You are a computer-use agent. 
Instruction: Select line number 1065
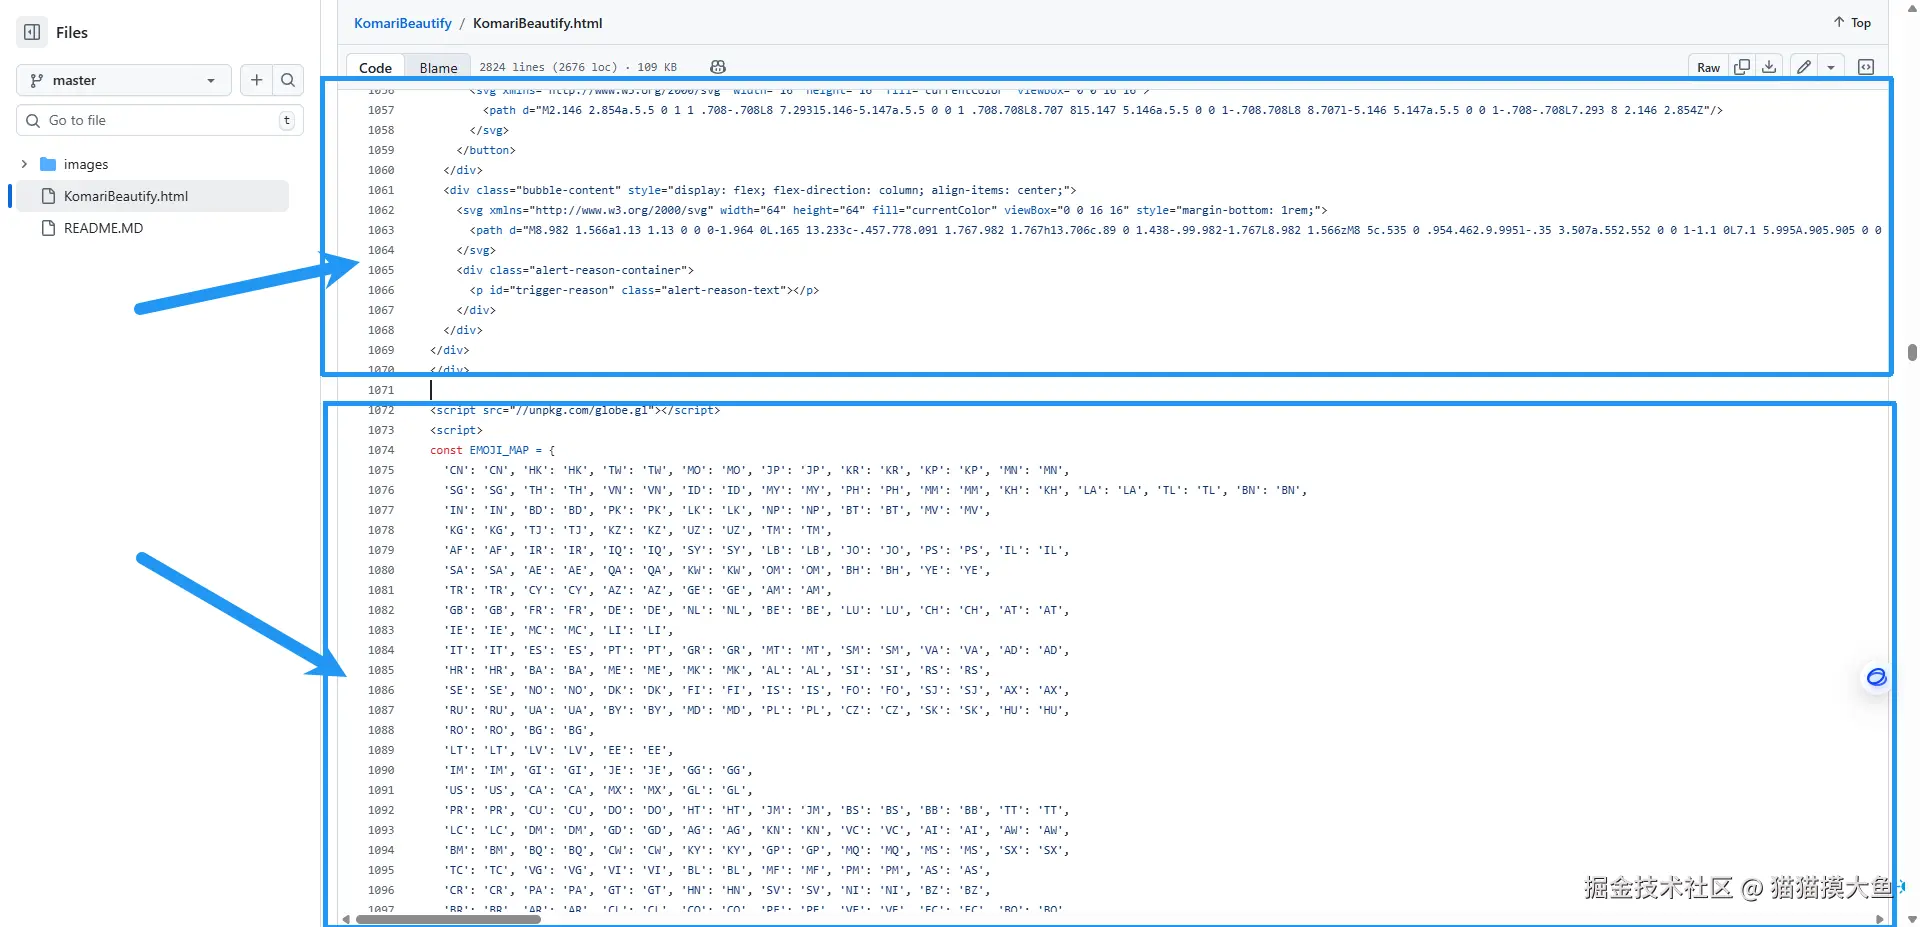tap(380, 270)
